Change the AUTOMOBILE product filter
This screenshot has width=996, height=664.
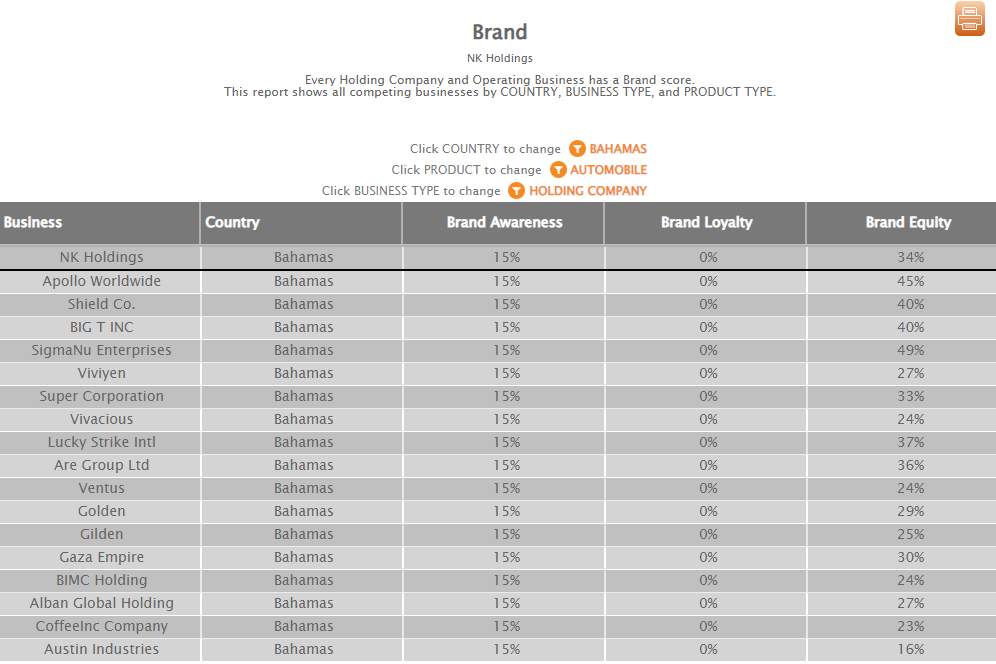608,170
